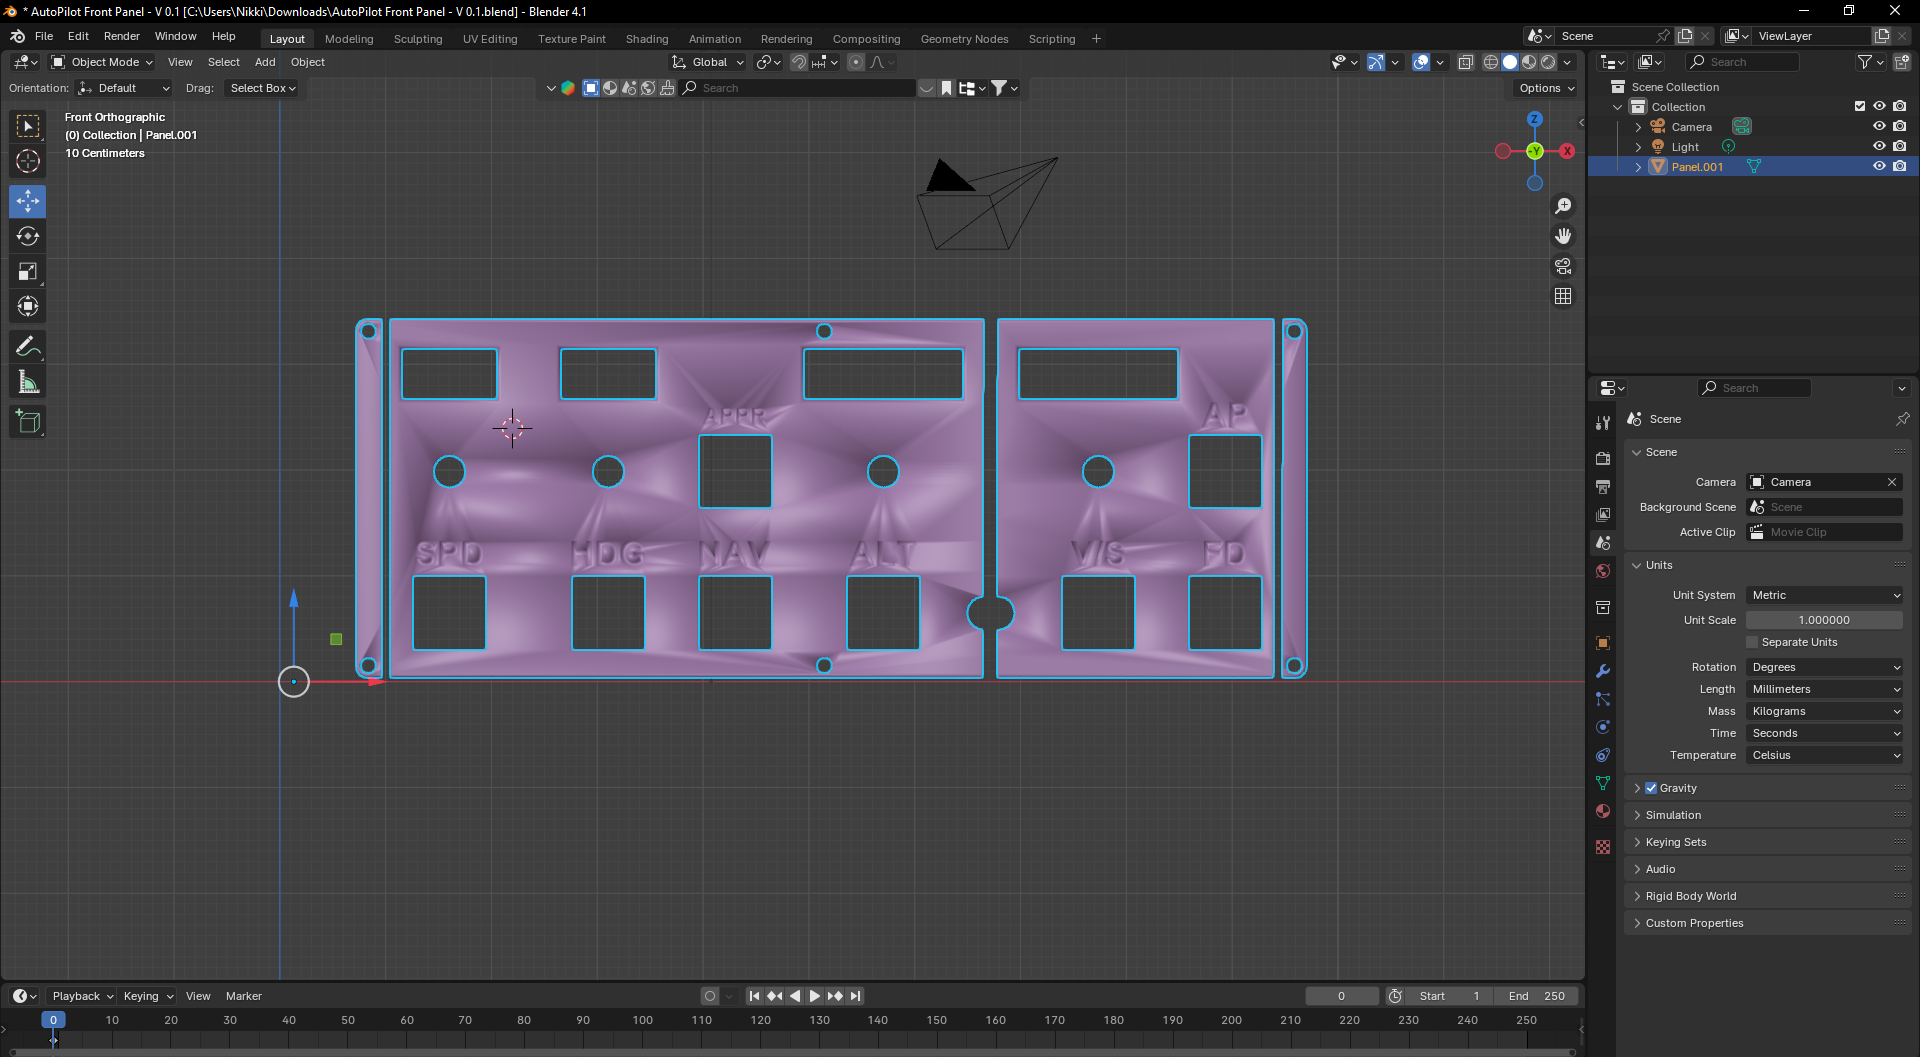Uncheck the Gravity checkbox
Image resolution: width=1920 pixels, height=1057 pixels.
pos(1651,788)
